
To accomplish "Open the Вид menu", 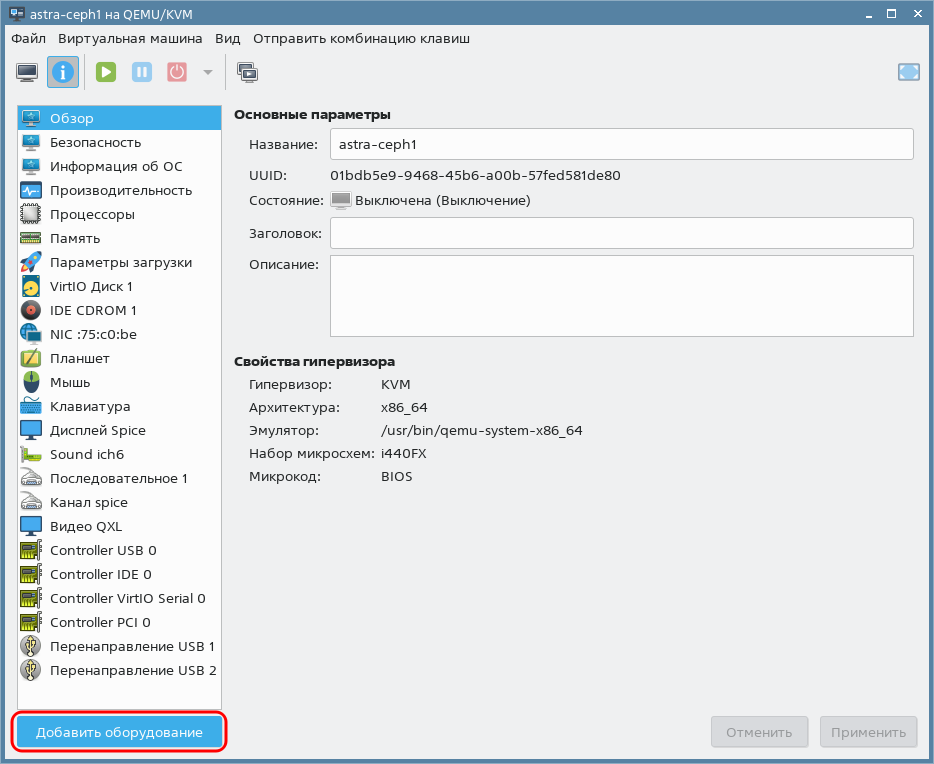I will coord(227,39).
